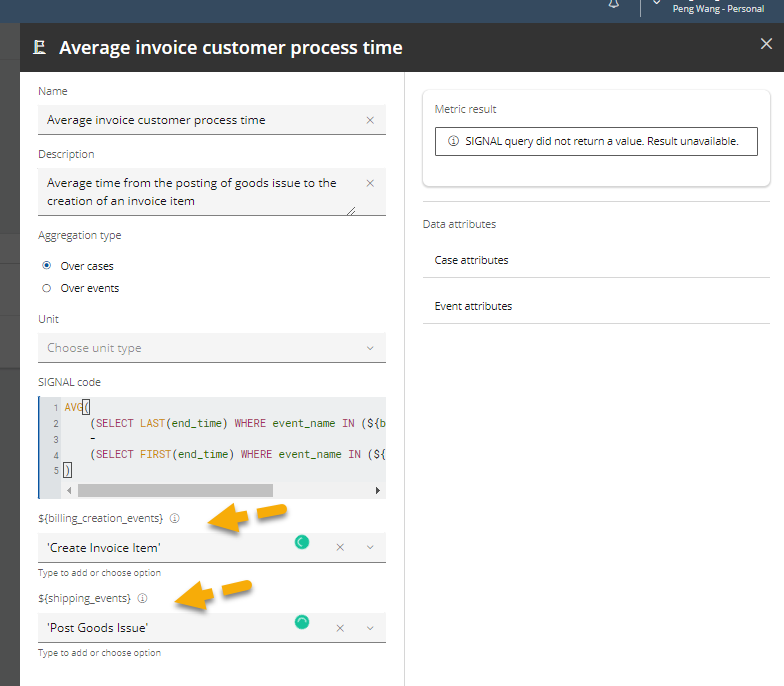This screenshot has width=784, height=686.
Task: Expand the shipping events dropdown arrow
Action: click(370, 628)
